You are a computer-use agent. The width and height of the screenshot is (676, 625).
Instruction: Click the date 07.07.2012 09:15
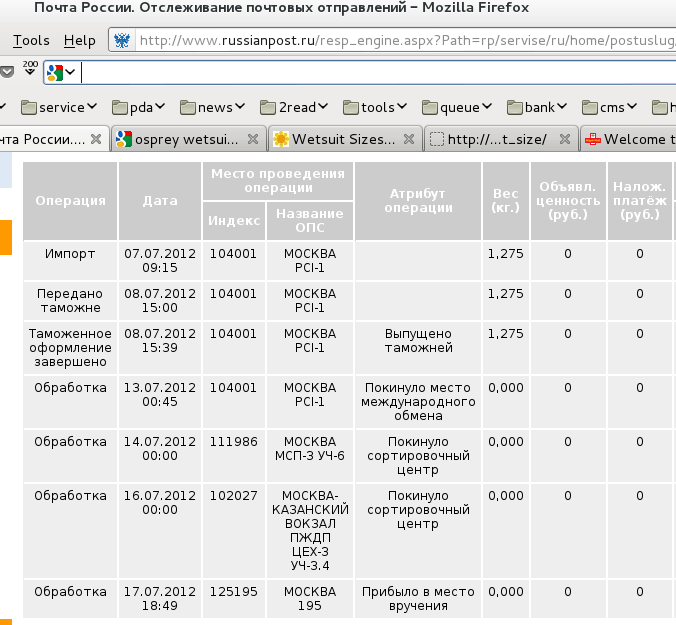[x=160, y=260]
